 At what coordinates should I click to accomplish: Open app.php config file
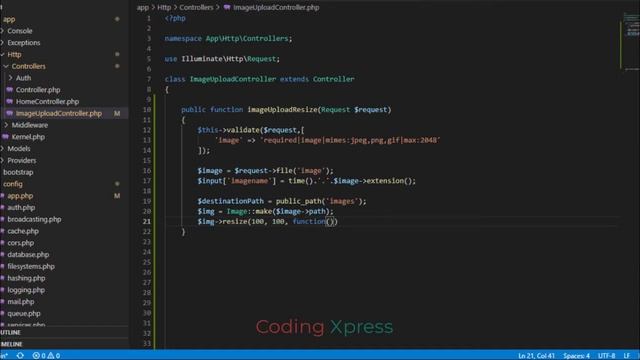coord(20,196)
